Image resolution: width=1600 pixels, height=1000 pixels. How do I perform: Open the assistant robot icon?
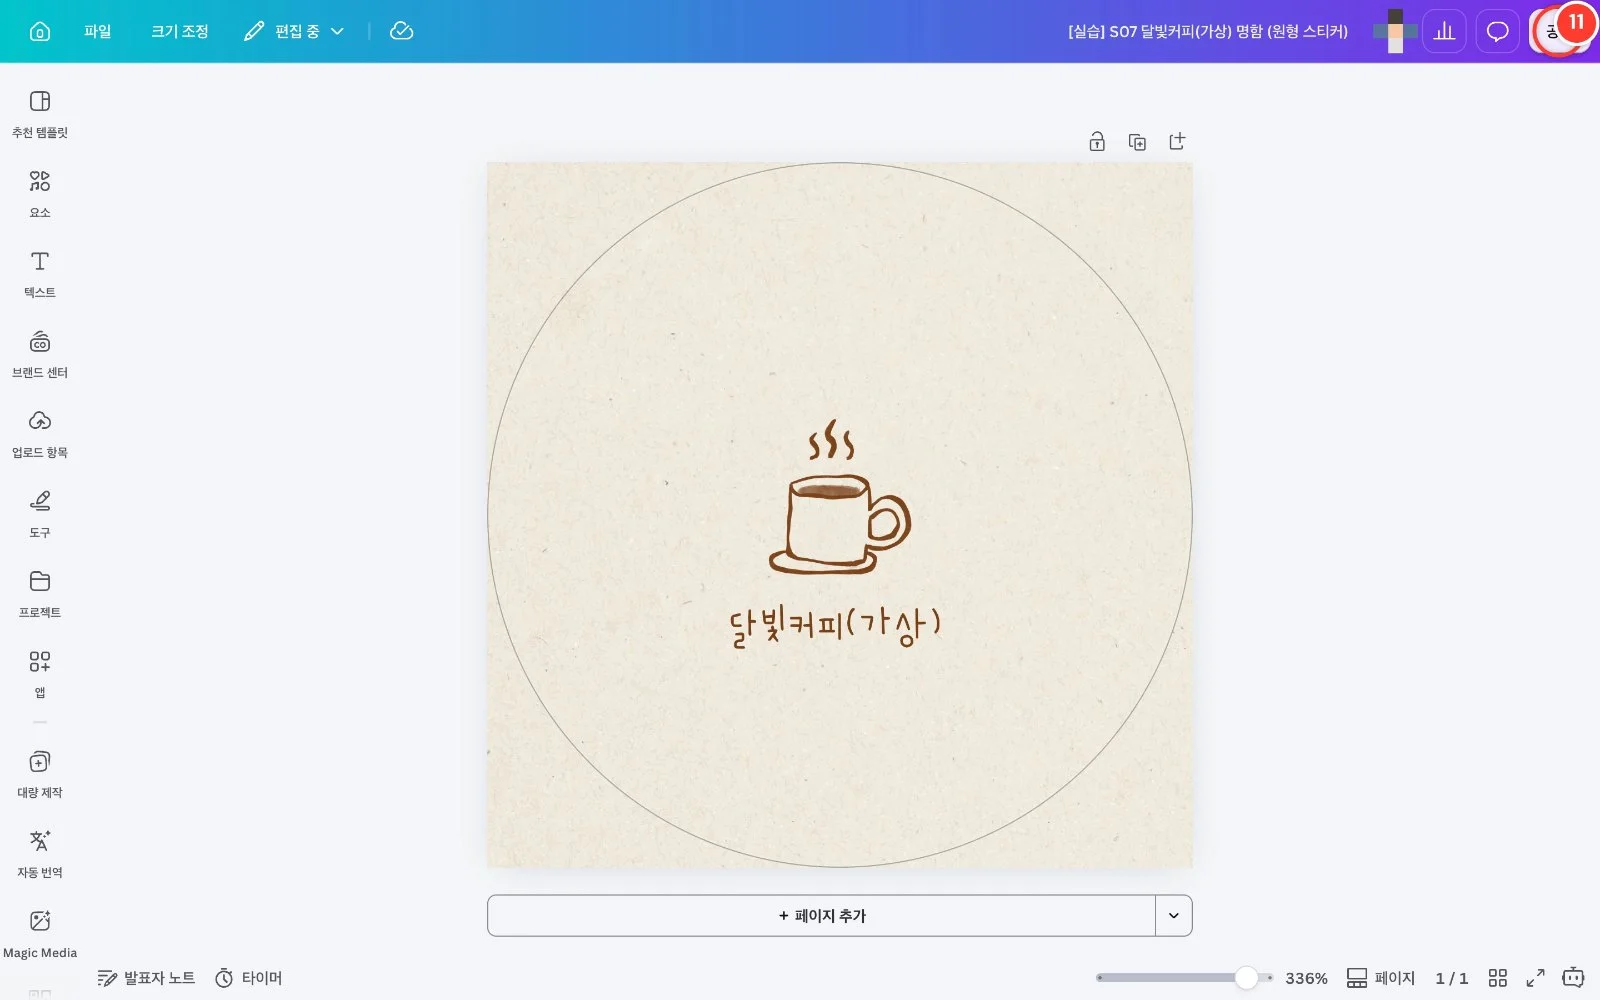tap(1573, 977)
